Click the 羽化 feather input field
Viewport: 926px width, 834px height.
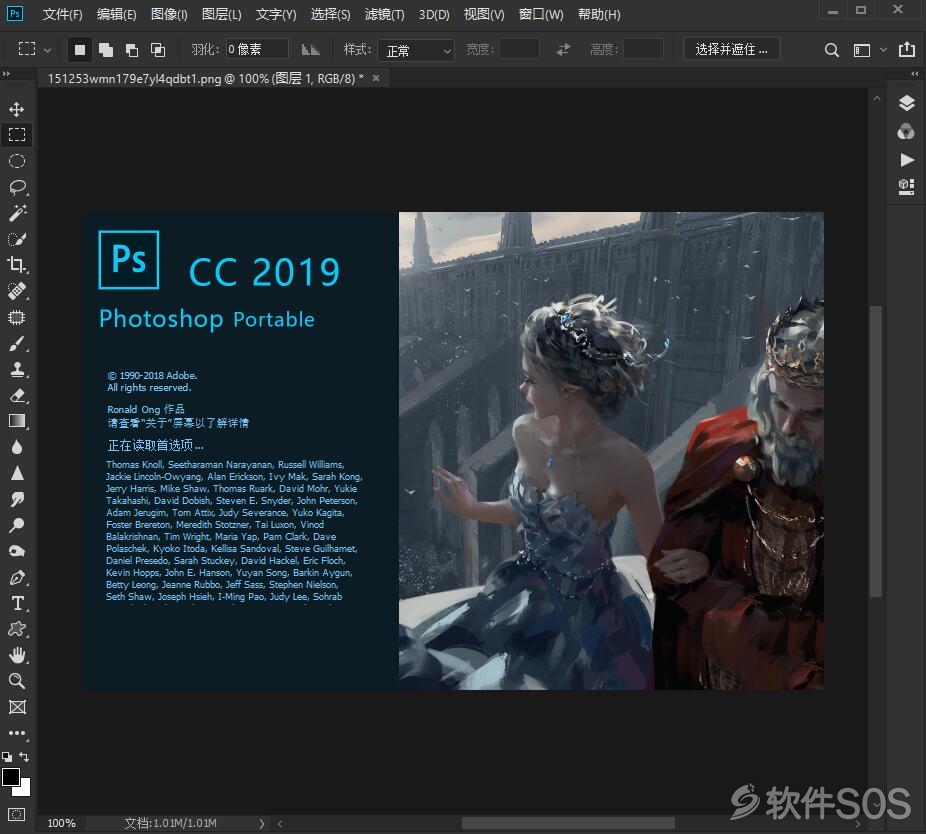point(257,50)
